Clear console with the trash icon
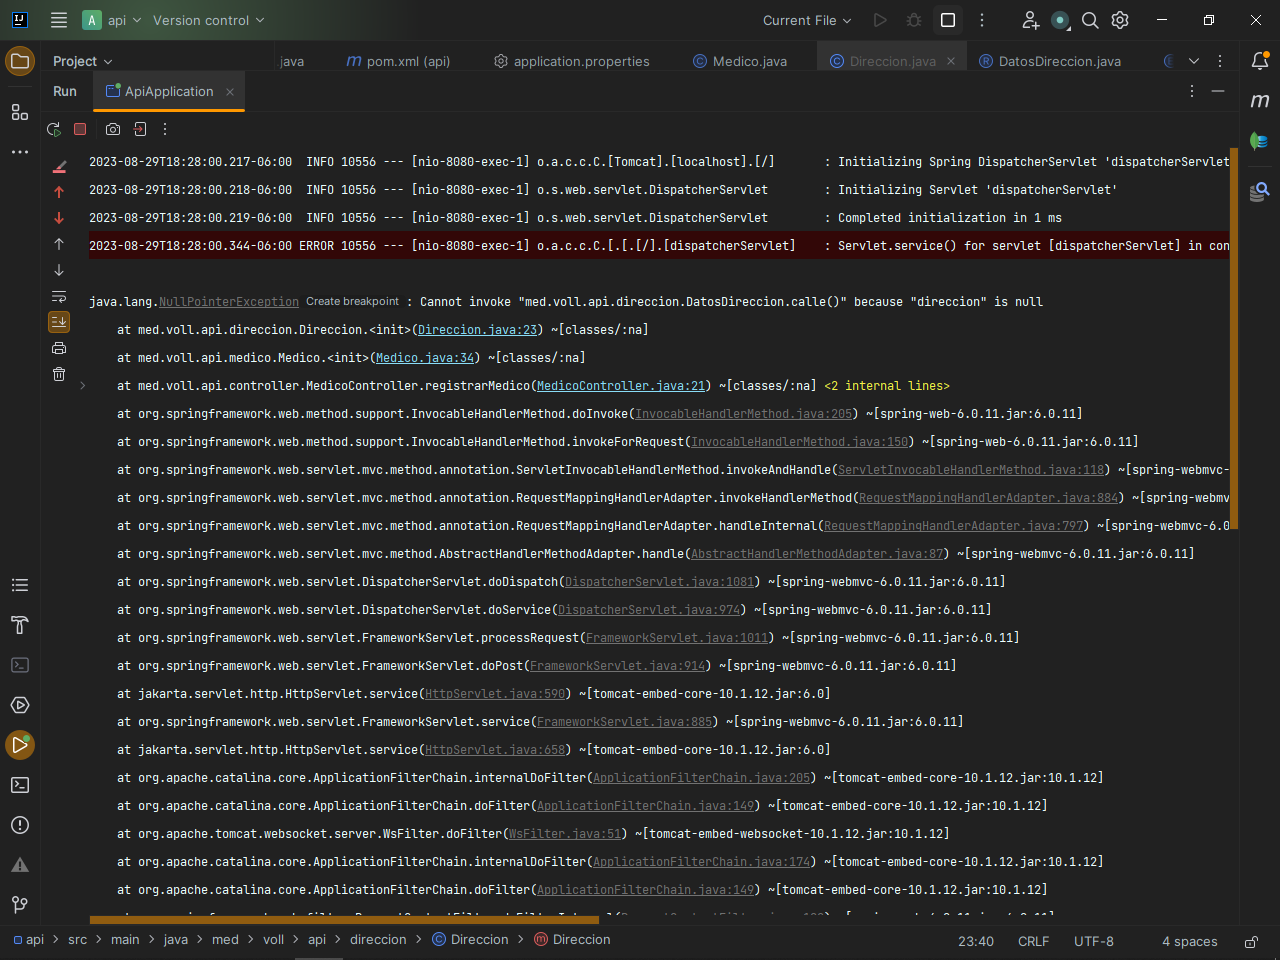Image resolution: width=1280 pixels, height=960 pixels. click(59, 374)
